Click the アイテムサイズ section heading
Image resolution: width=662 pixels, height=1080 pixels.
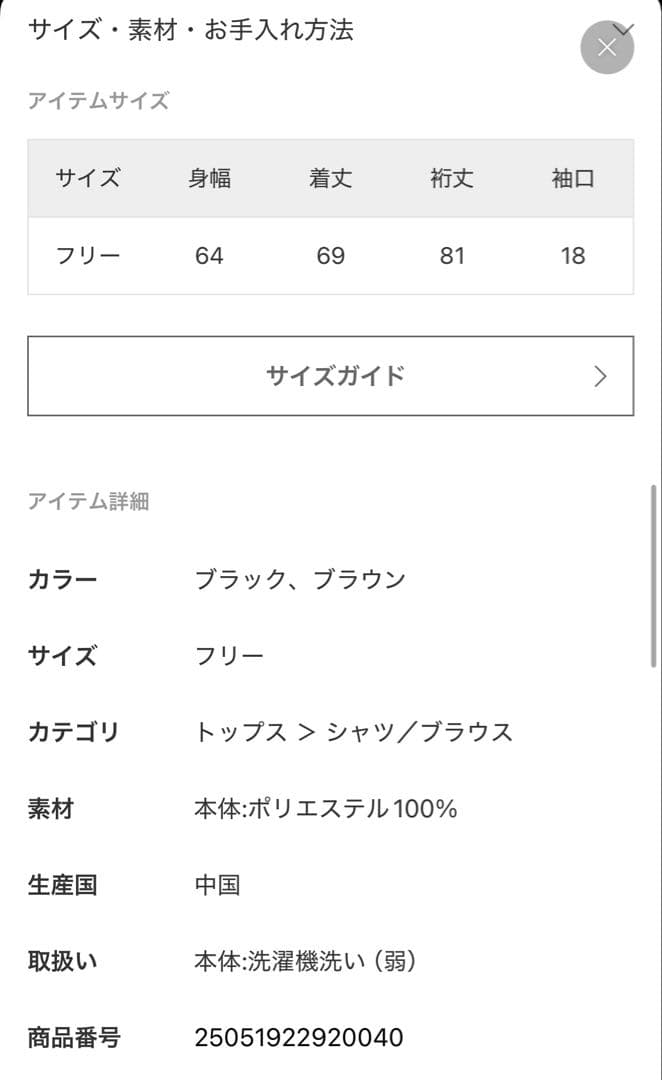coord(99,100)
